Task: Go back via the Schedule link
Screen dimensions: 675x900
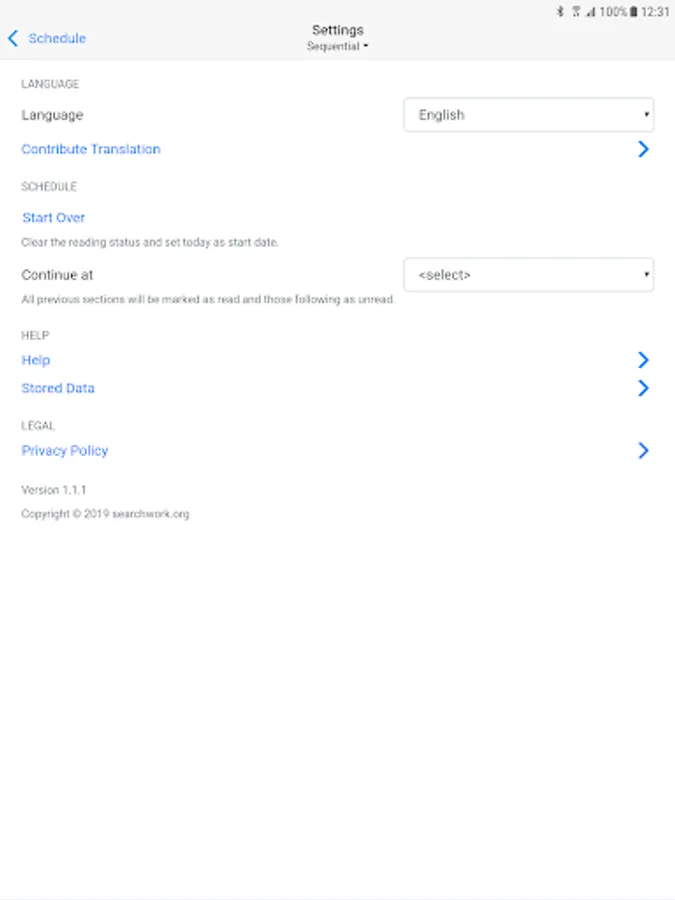Action: pyautogui.click(x=56, y=39)
